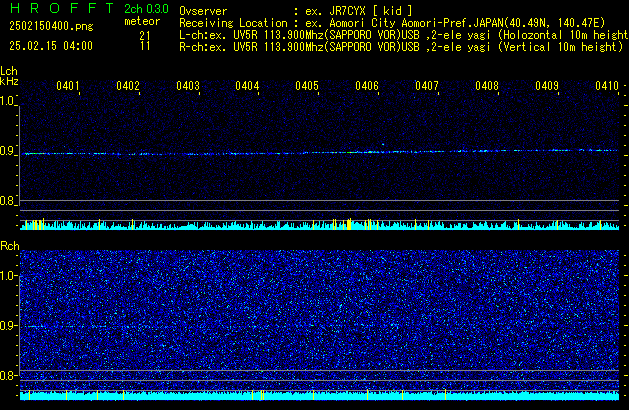Click the isolated meteor echo dot above the Lch carrier near 0406
629x410 pixels.
(383, 144)
